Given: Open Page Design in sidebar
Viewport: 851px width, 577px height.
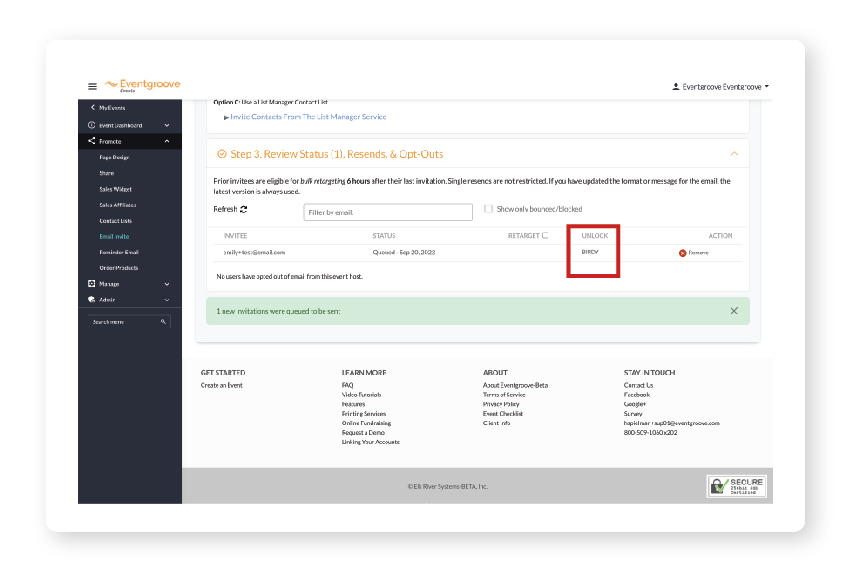Looking at the screenshot, I should pyautogui.click(x=114, y=157).
